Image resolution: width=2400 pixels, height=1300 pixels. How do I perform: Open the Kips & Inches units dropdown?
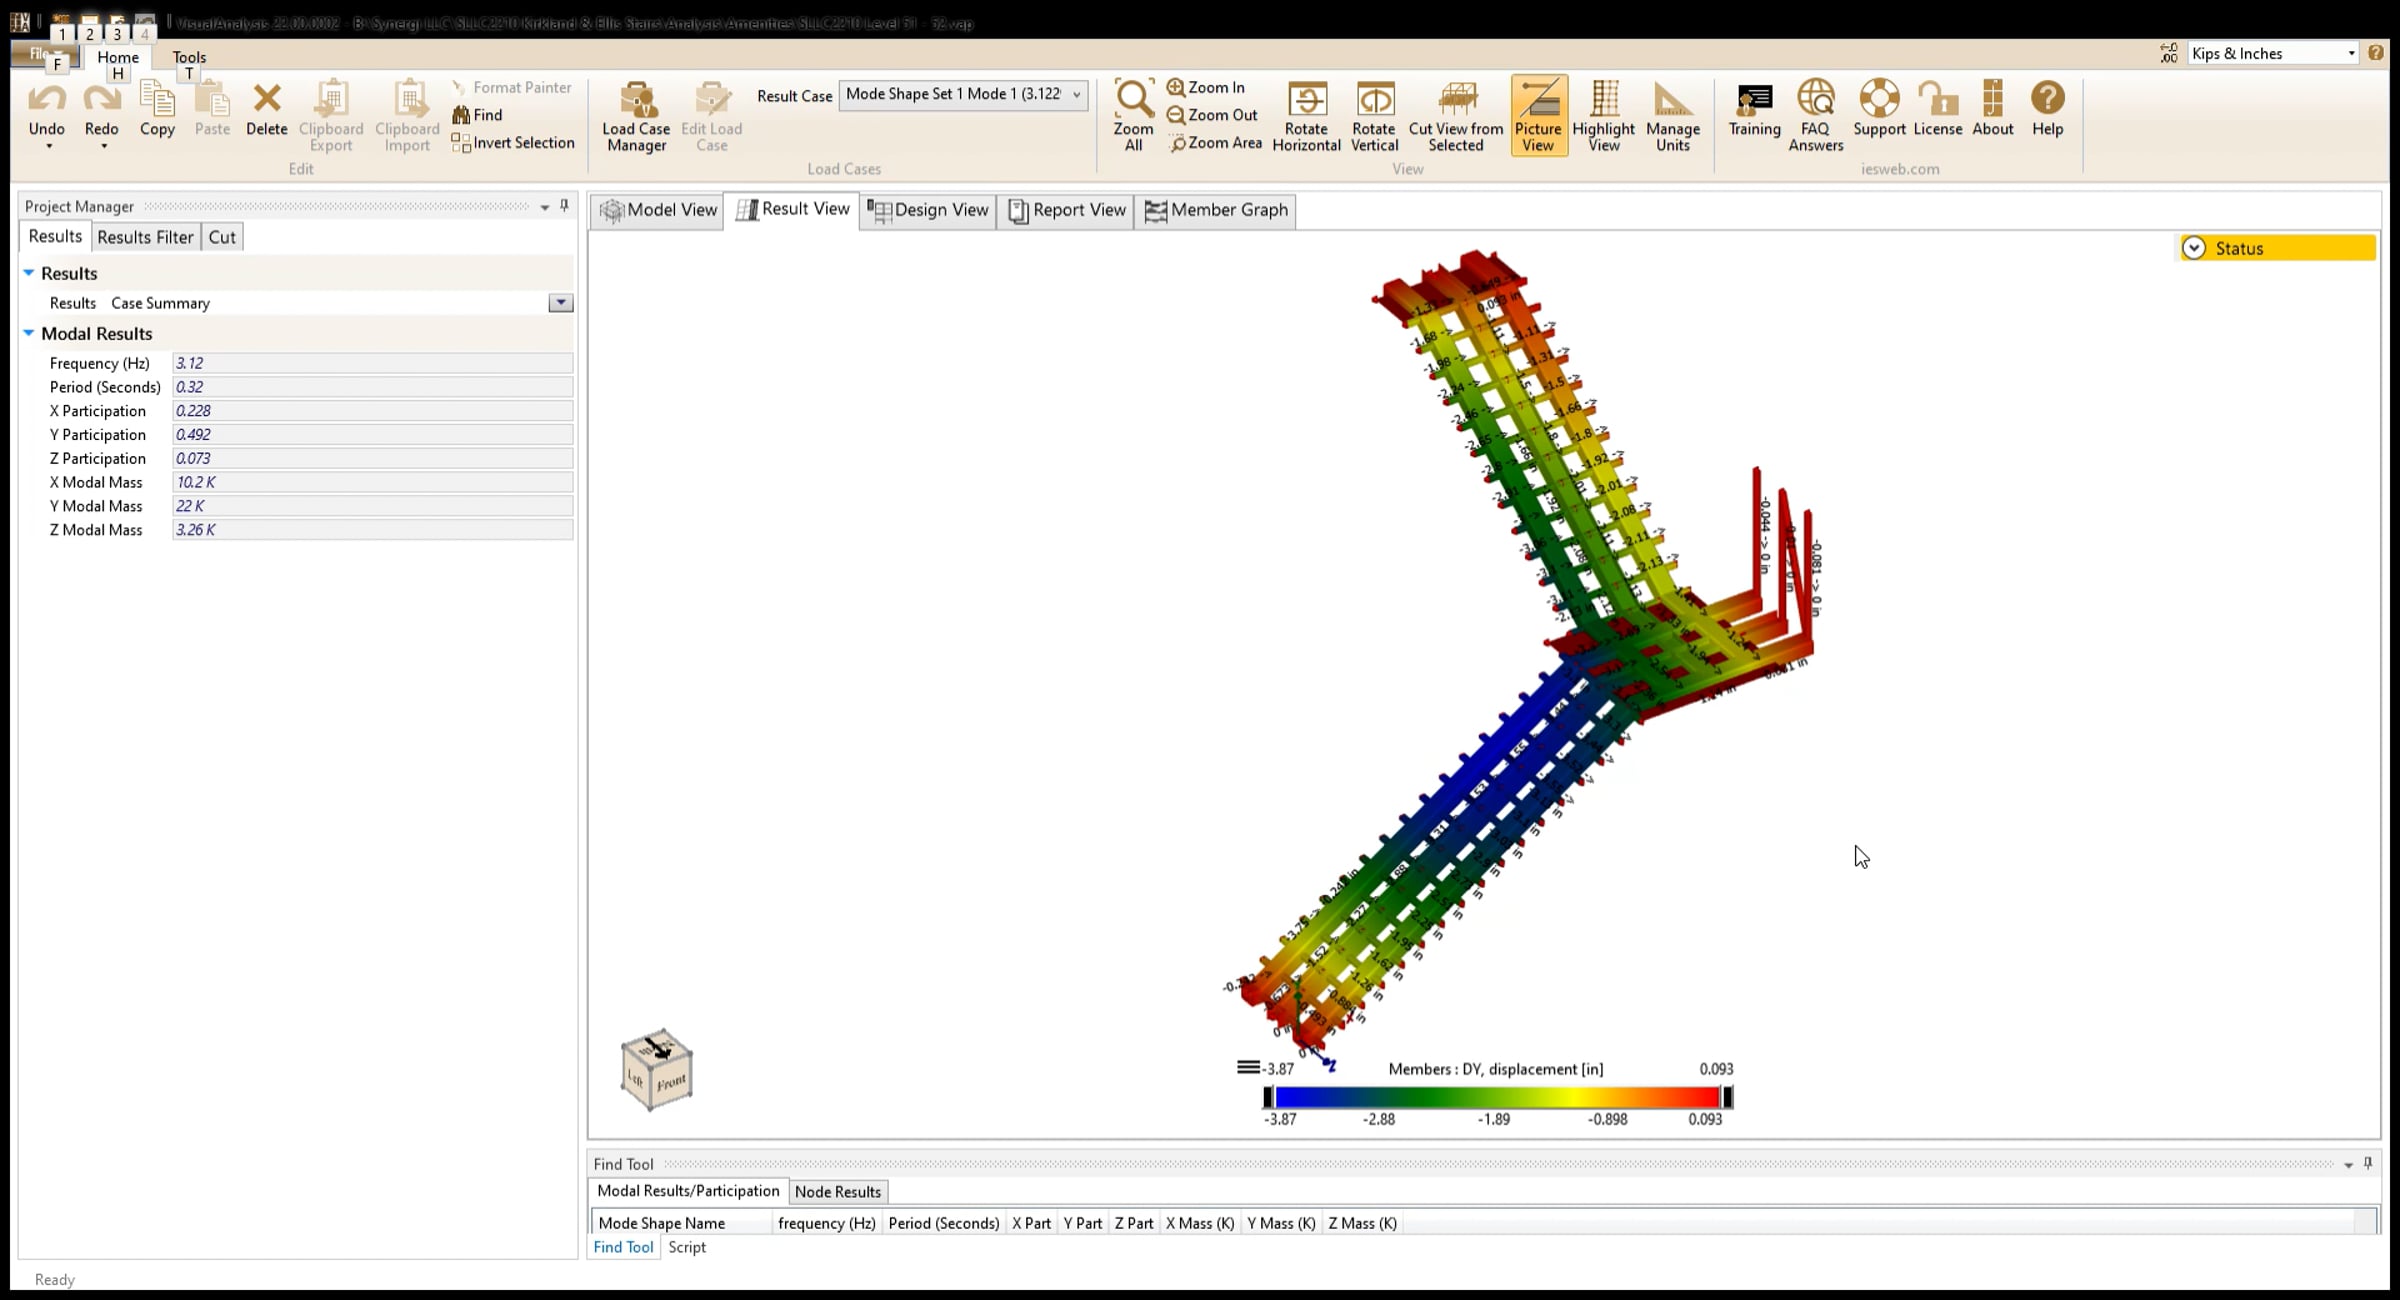(2350, 54)
